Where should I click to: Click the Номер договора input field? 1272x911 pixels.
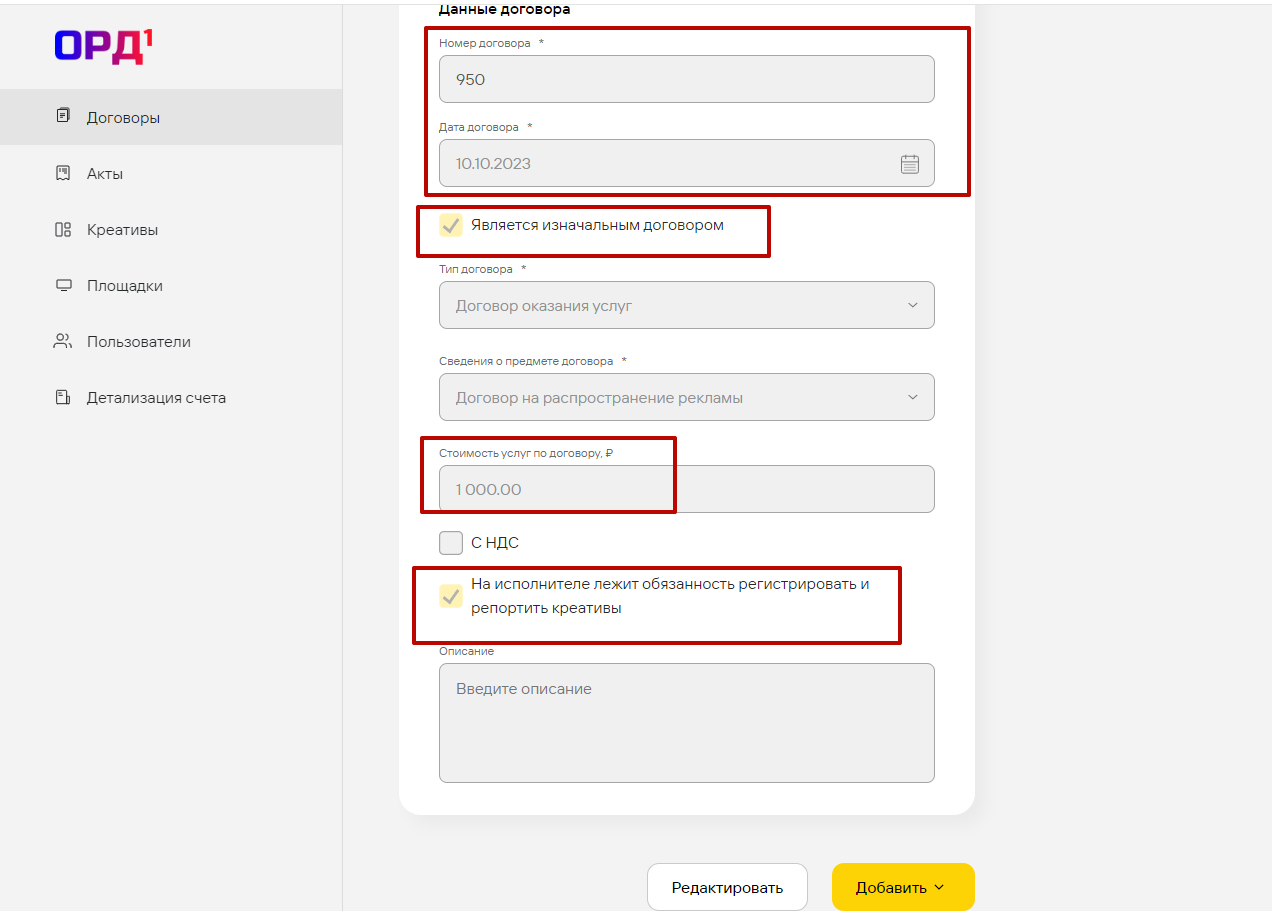686,79
